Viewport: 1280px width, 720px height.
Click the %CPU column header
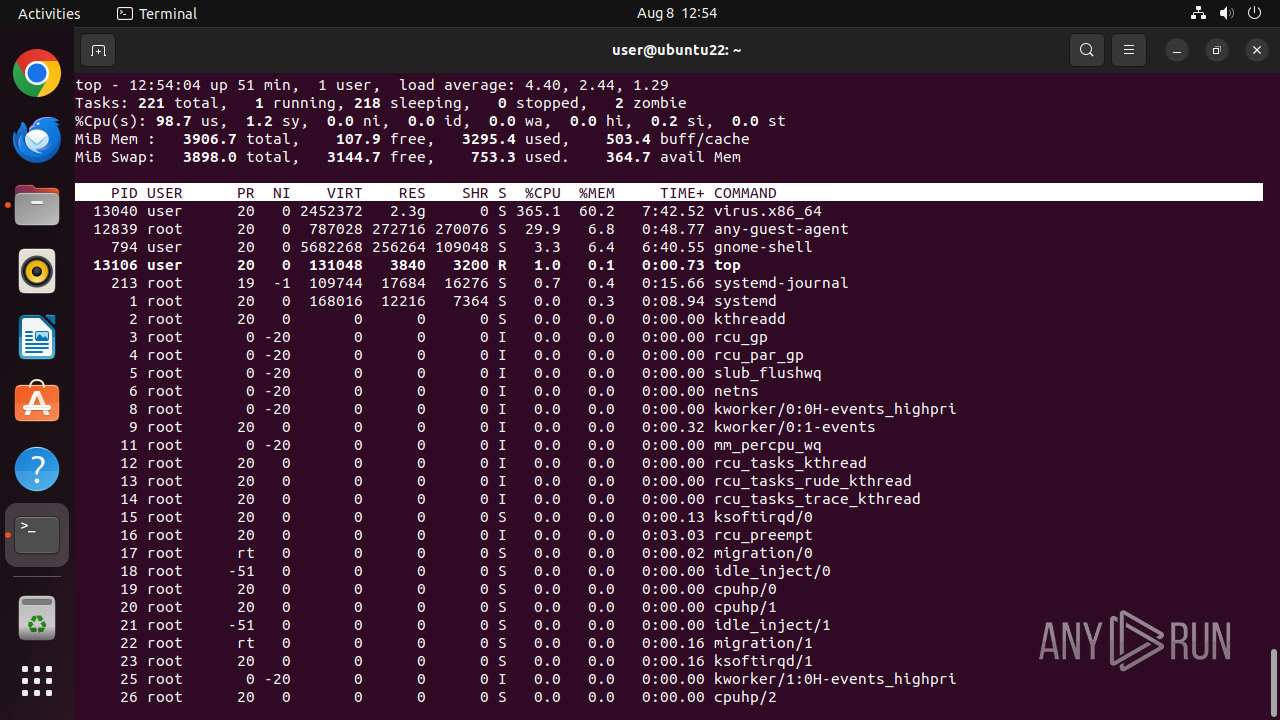(x=543, y=193)
